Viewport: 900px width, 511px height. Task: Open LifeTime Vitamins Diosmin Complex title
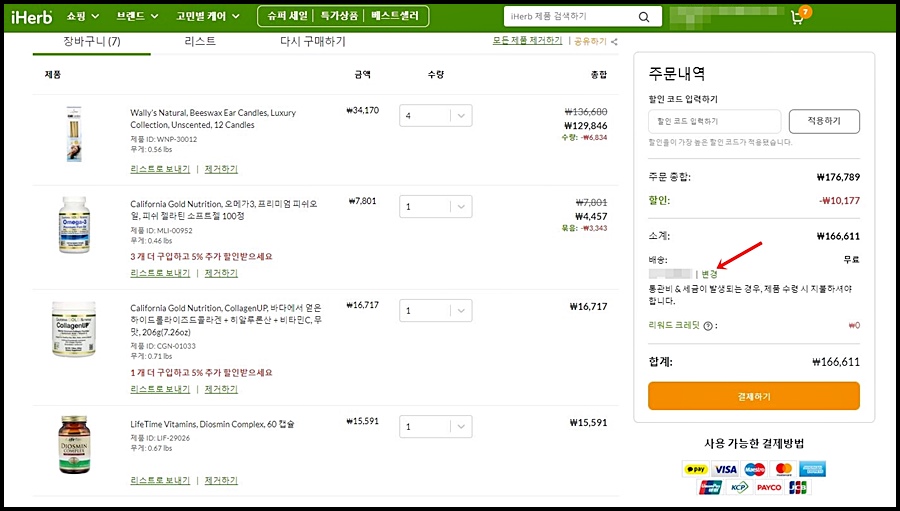click(212, 424)
